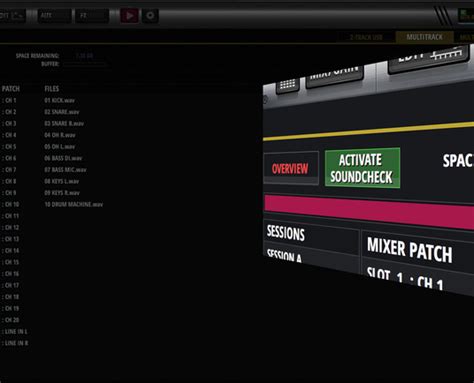Image resolution: width=474 pixels, height=383 pixels.
Task: Select patch entry LINE IN R
Action: click(x=15, y=343)
